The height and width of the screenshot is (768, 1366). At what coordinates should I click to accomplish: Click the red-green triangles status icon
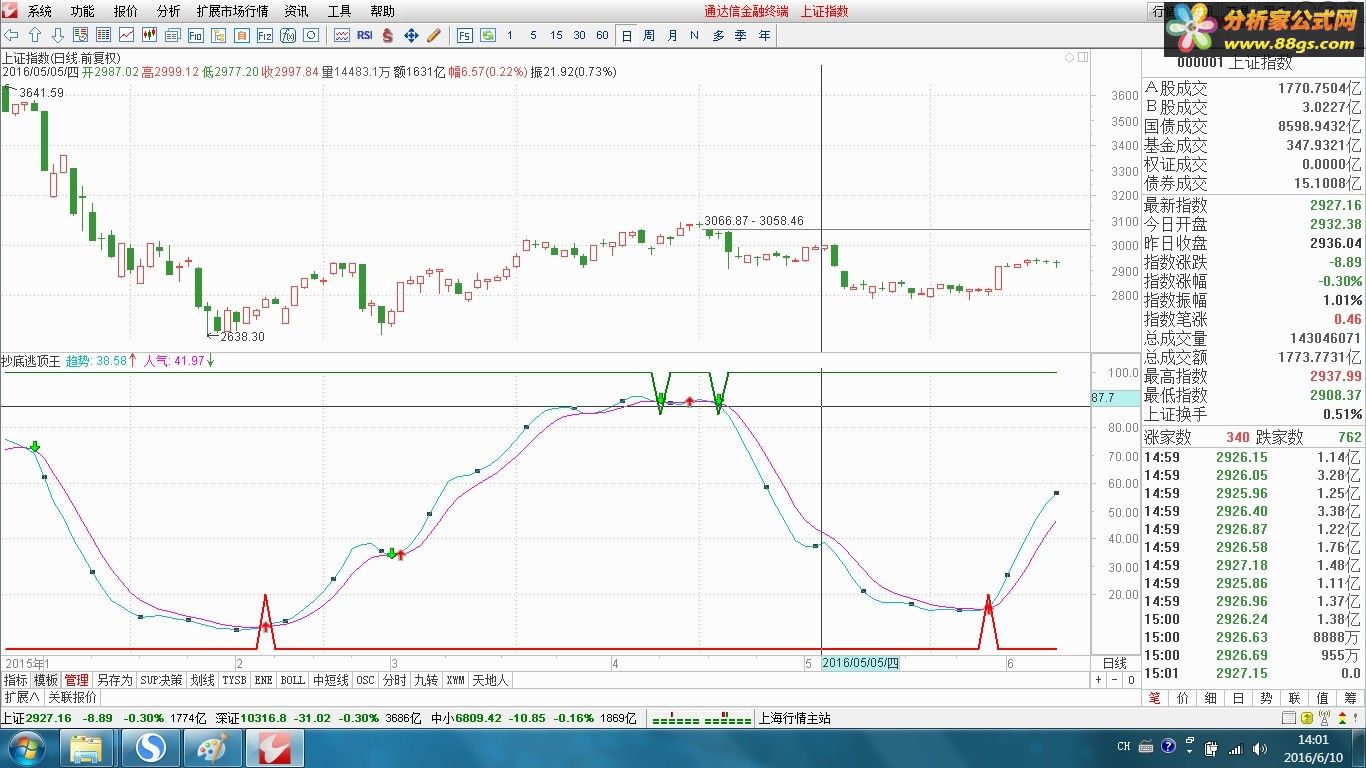point(1342,718)
